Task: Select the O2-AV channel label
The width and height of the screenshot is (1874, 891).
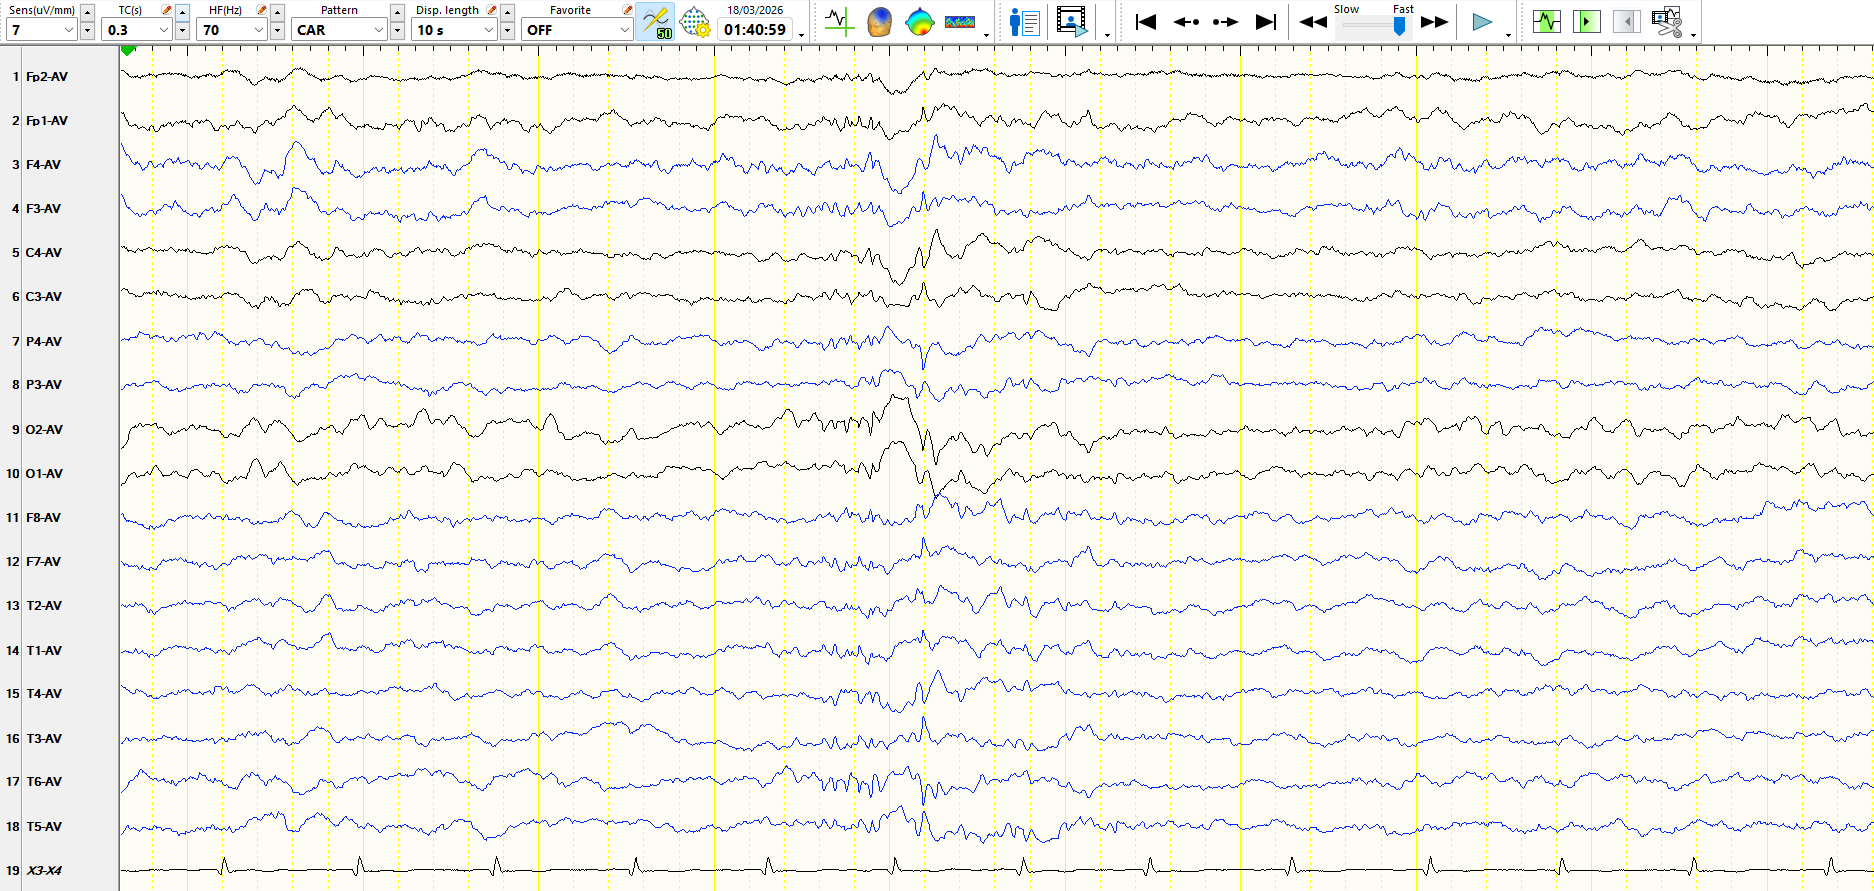Action: (x=44, y=430)
